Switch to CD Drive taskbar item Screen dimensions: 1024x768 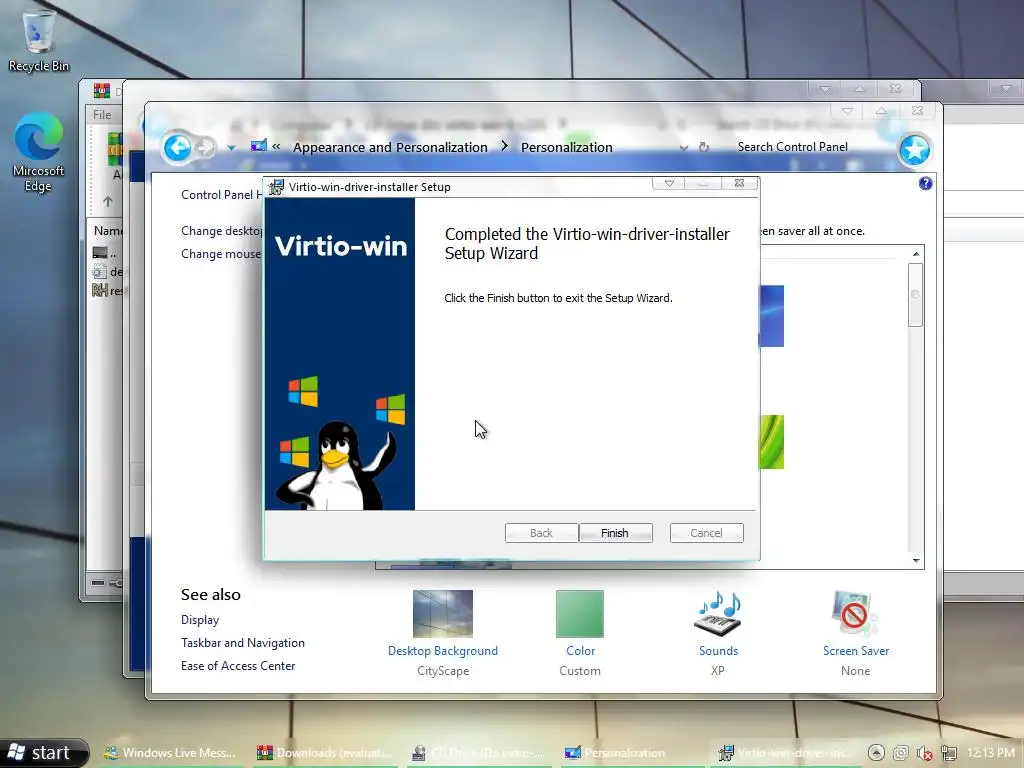pos(479,753)
